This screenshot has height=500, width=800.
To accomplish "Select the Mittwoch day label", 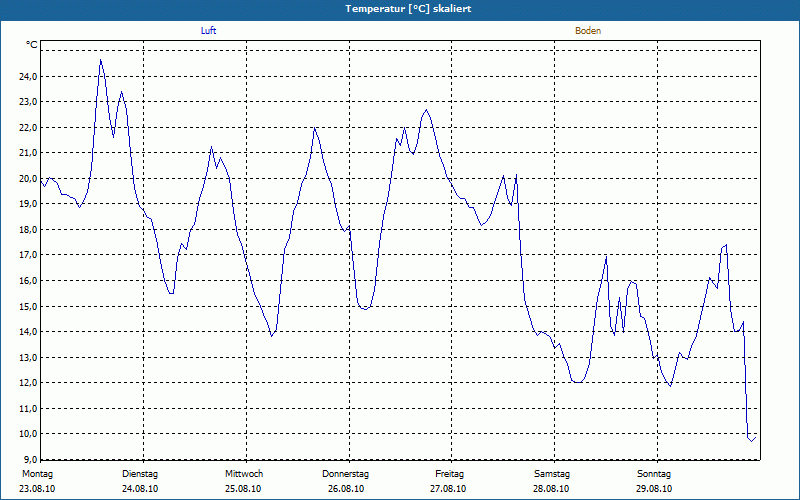I will tap(244, 474).
